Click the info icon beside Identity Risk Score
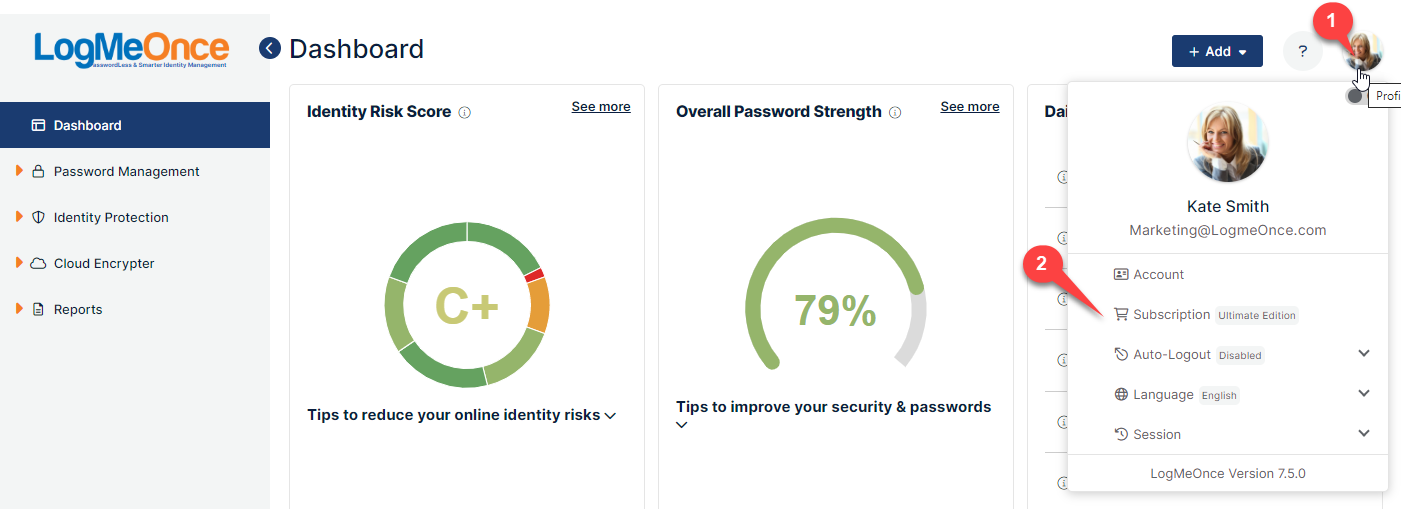Screen dimensions: 1401x509 tap(464, 113)
